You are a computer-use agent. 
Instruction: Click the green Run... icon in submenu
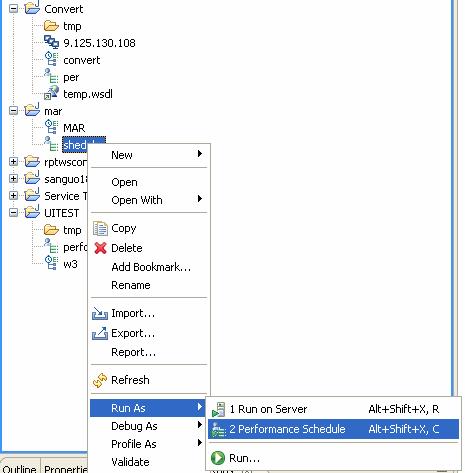pos(218,458)
